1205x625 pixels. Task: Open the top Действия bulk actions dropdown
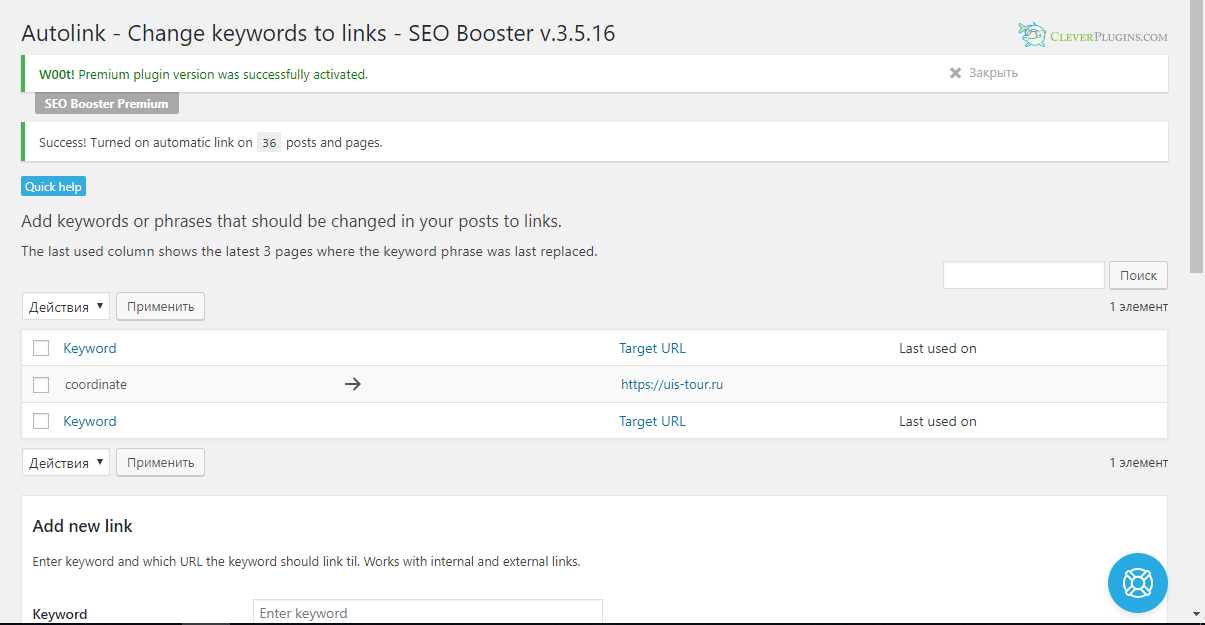pyautogui.click(x=66, y=306)
